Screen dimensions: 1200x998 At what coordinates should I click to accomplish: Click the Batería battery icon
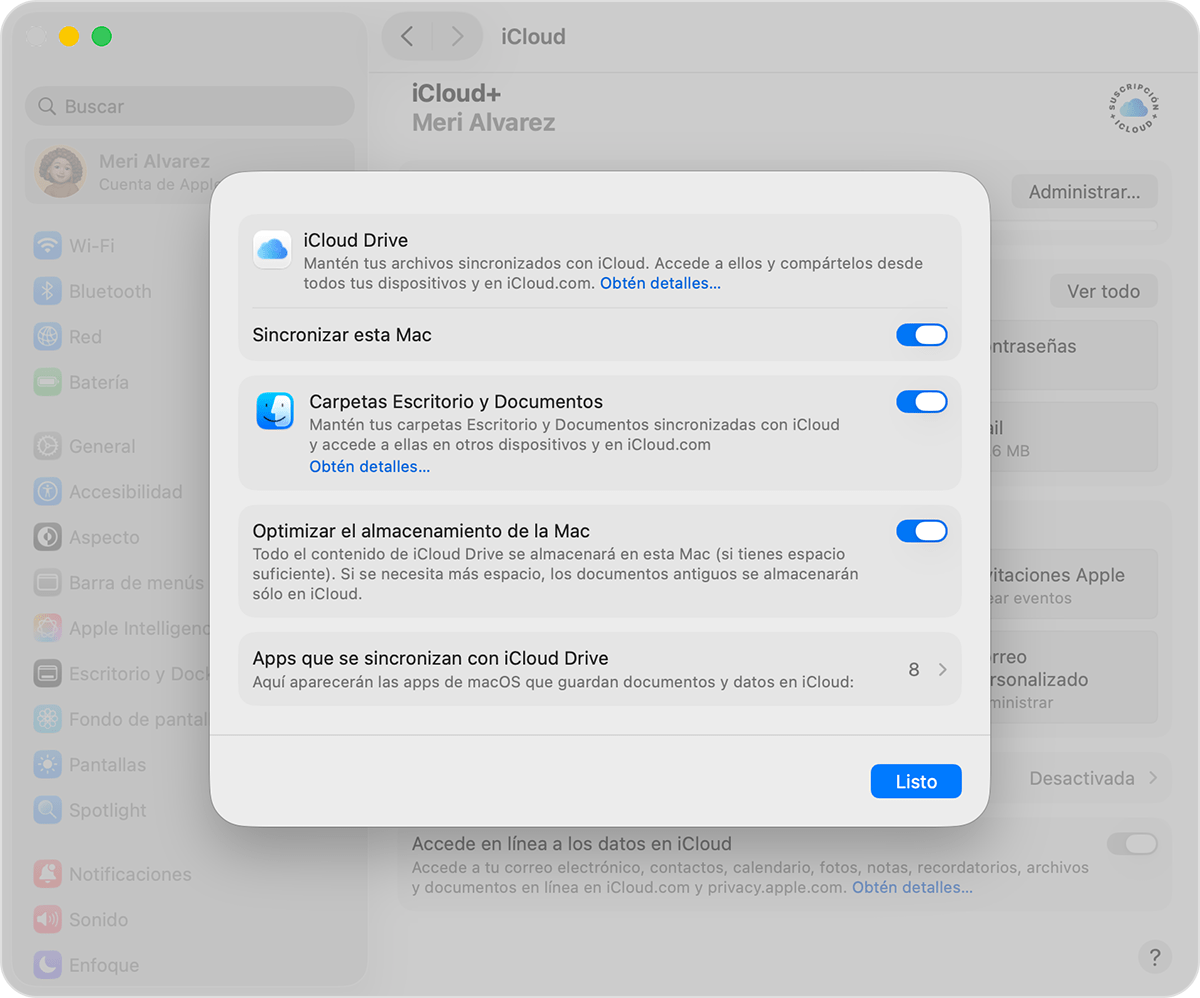(47, 382)
